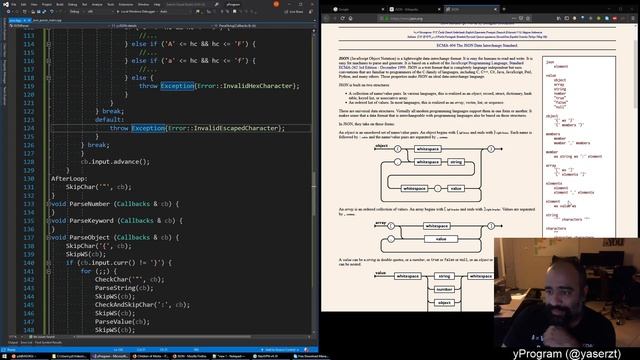Switch to the Output panel tab
The image size is (640, 360).
[13, 342]
